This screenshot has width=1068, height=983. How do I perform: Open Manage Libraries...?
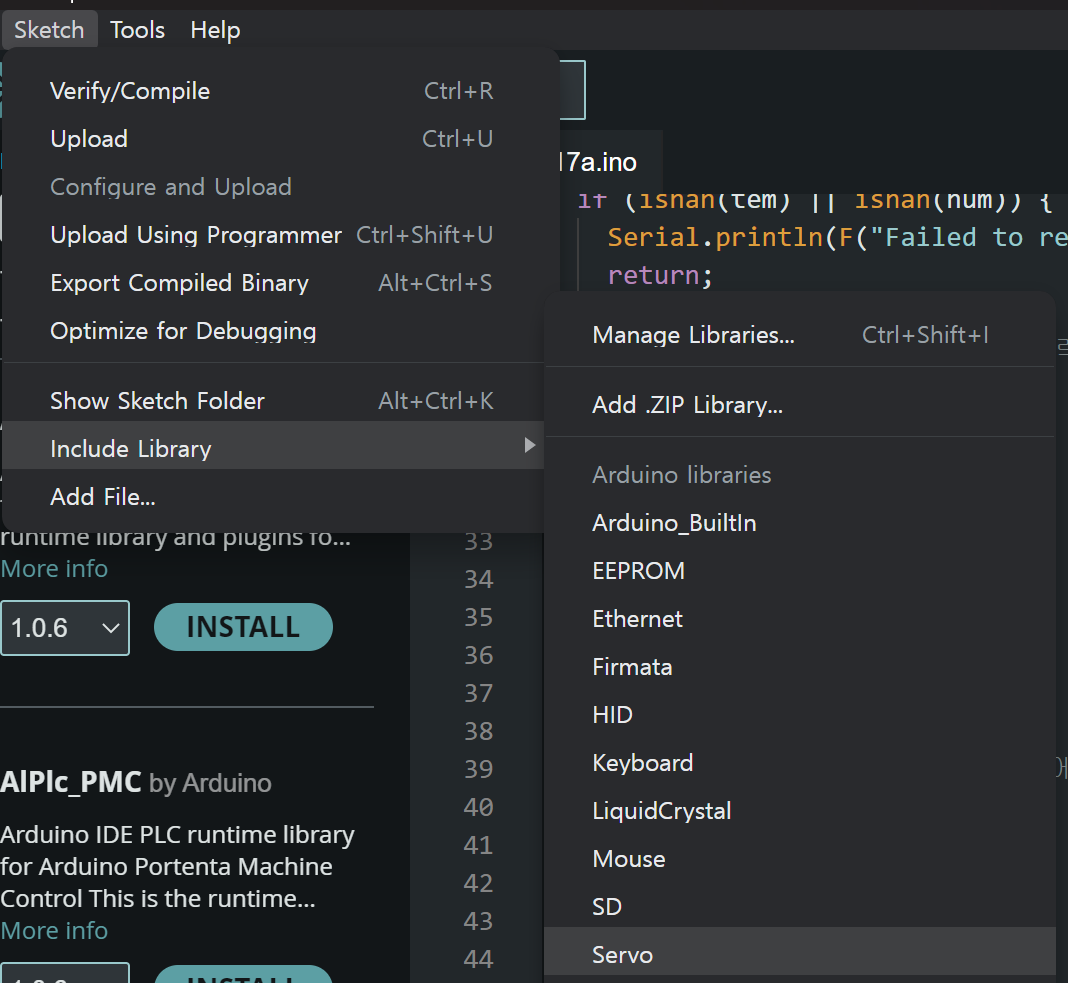[x=800, y=335]
